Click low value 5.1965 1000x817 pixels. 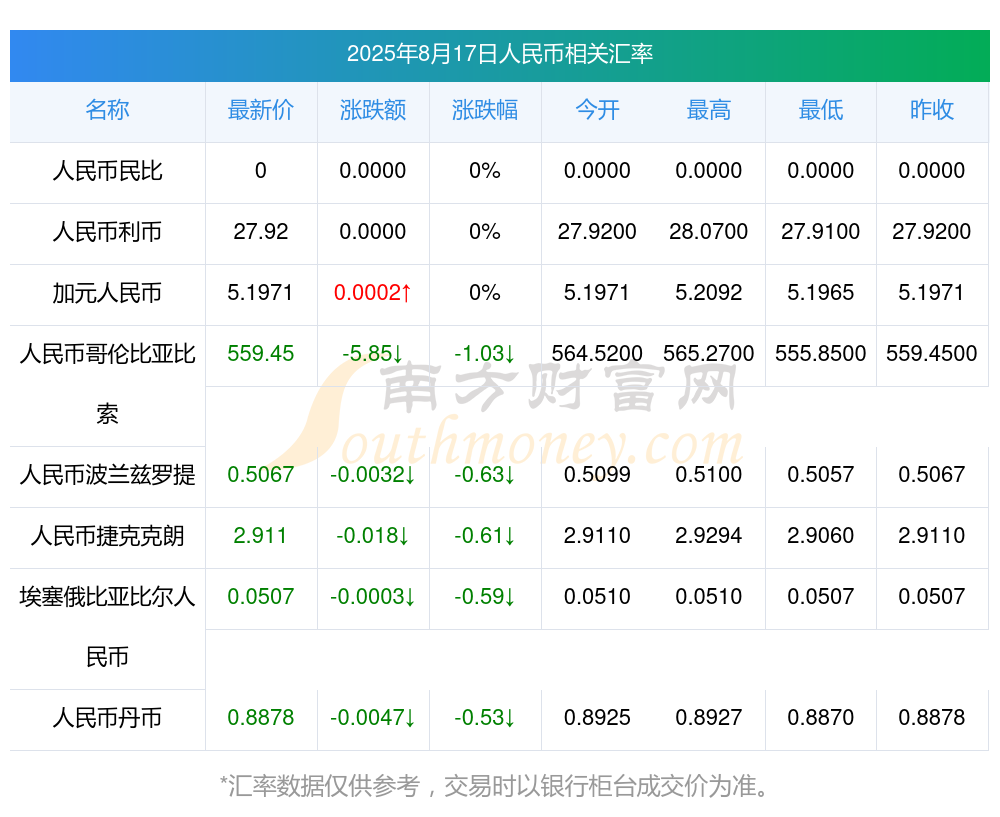tap(821, 293)
